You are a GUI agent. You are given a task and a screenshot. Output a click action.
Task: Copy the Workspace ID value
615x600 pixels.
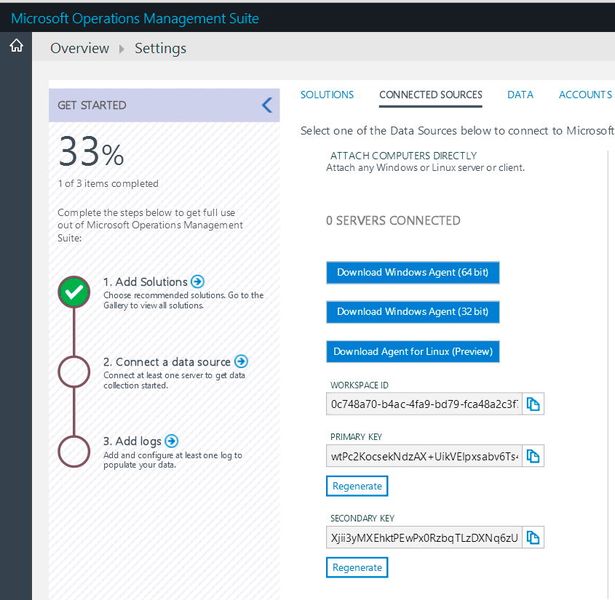[x=533, y=404]
